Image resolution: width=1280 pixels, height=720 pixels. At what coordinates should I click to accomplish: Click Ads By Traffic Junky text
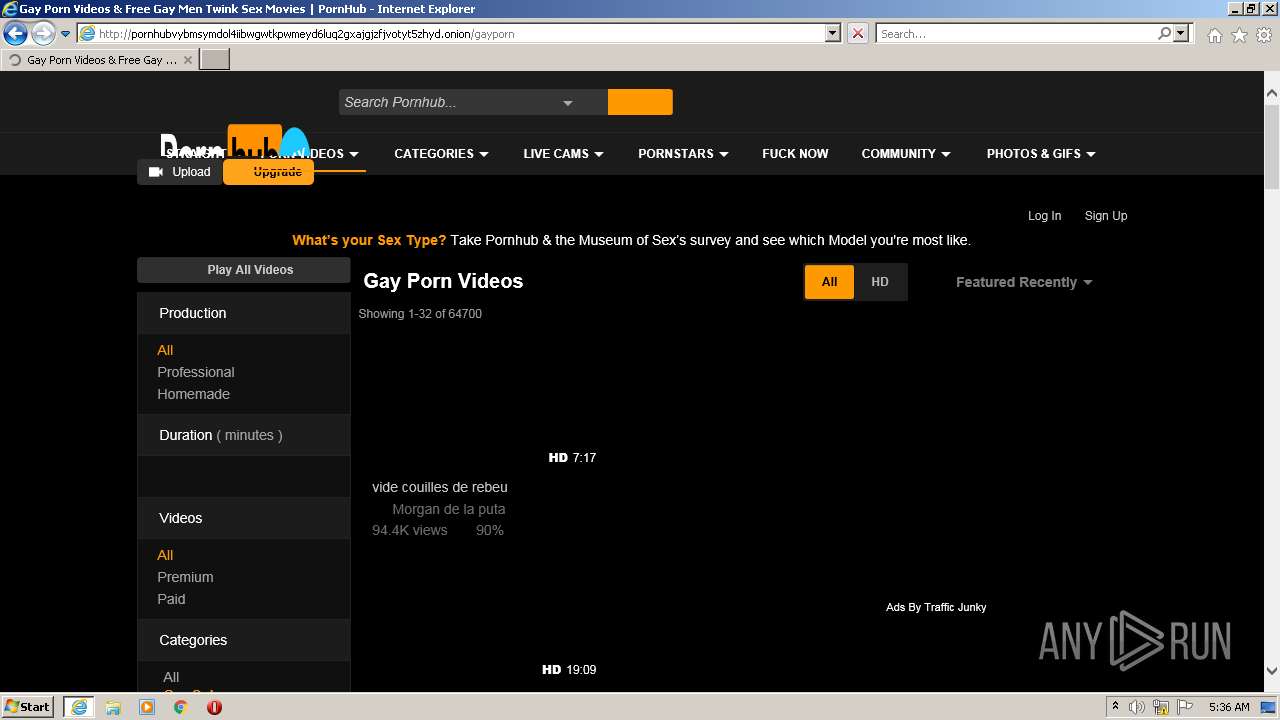pos(936,607)
